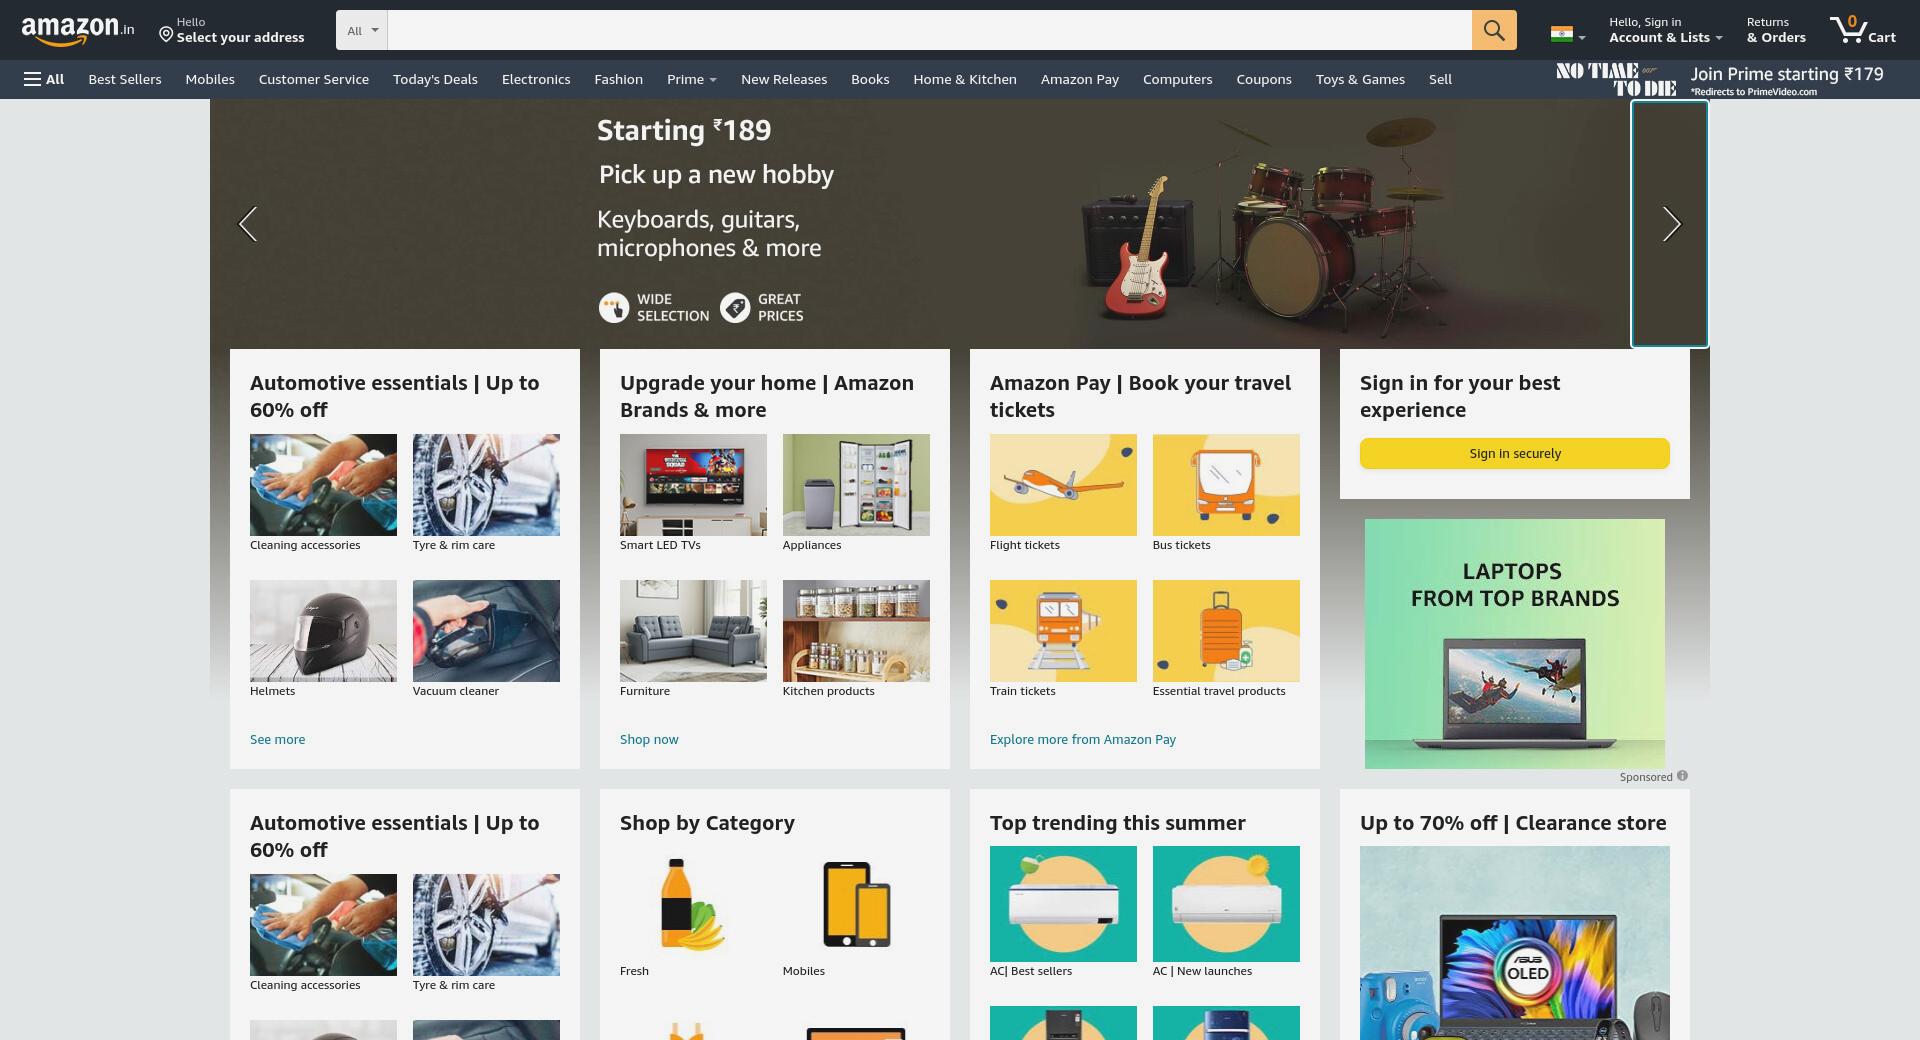1920x1040 pixels.
Task: Expand the search category All dropdown
Action: click(x=362, y=30)
